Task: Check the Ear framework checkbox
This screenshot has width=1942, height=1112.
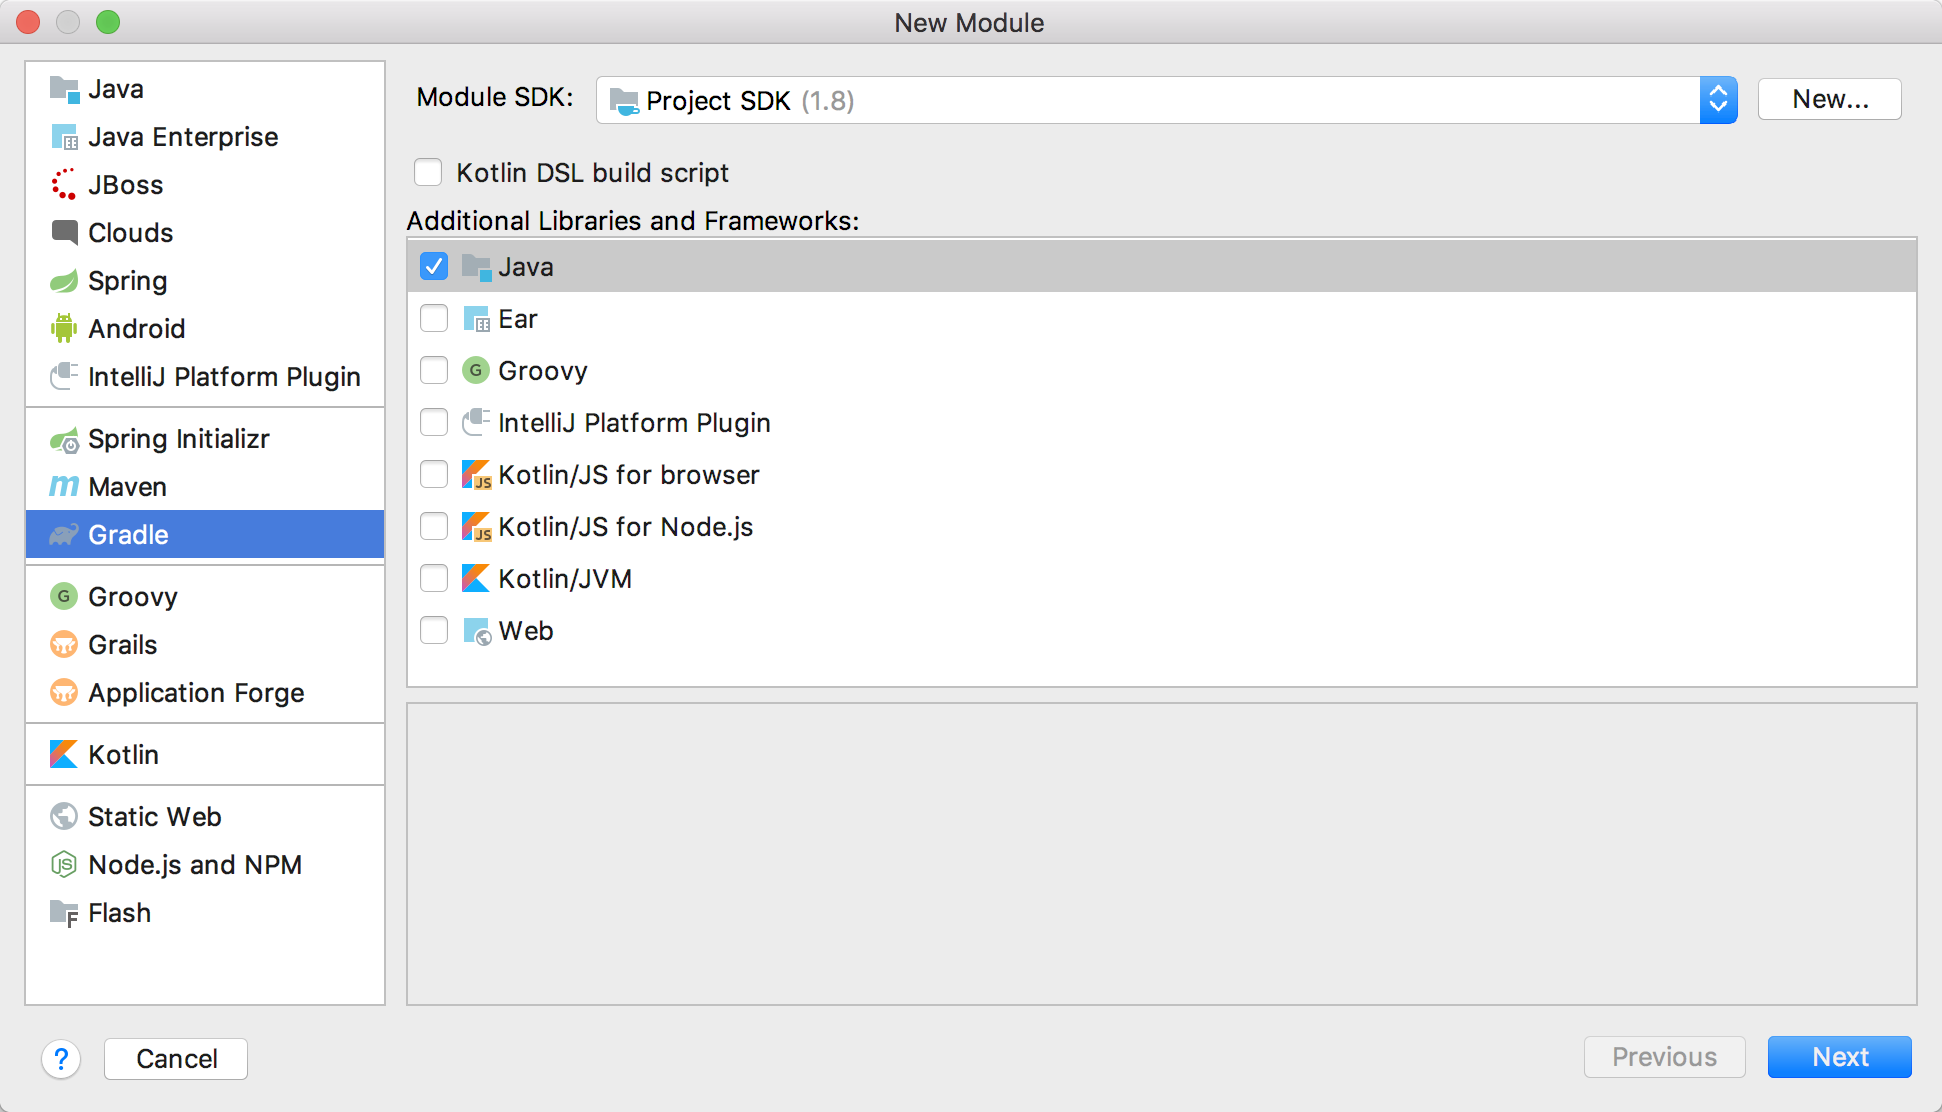Action: [434, 318]
